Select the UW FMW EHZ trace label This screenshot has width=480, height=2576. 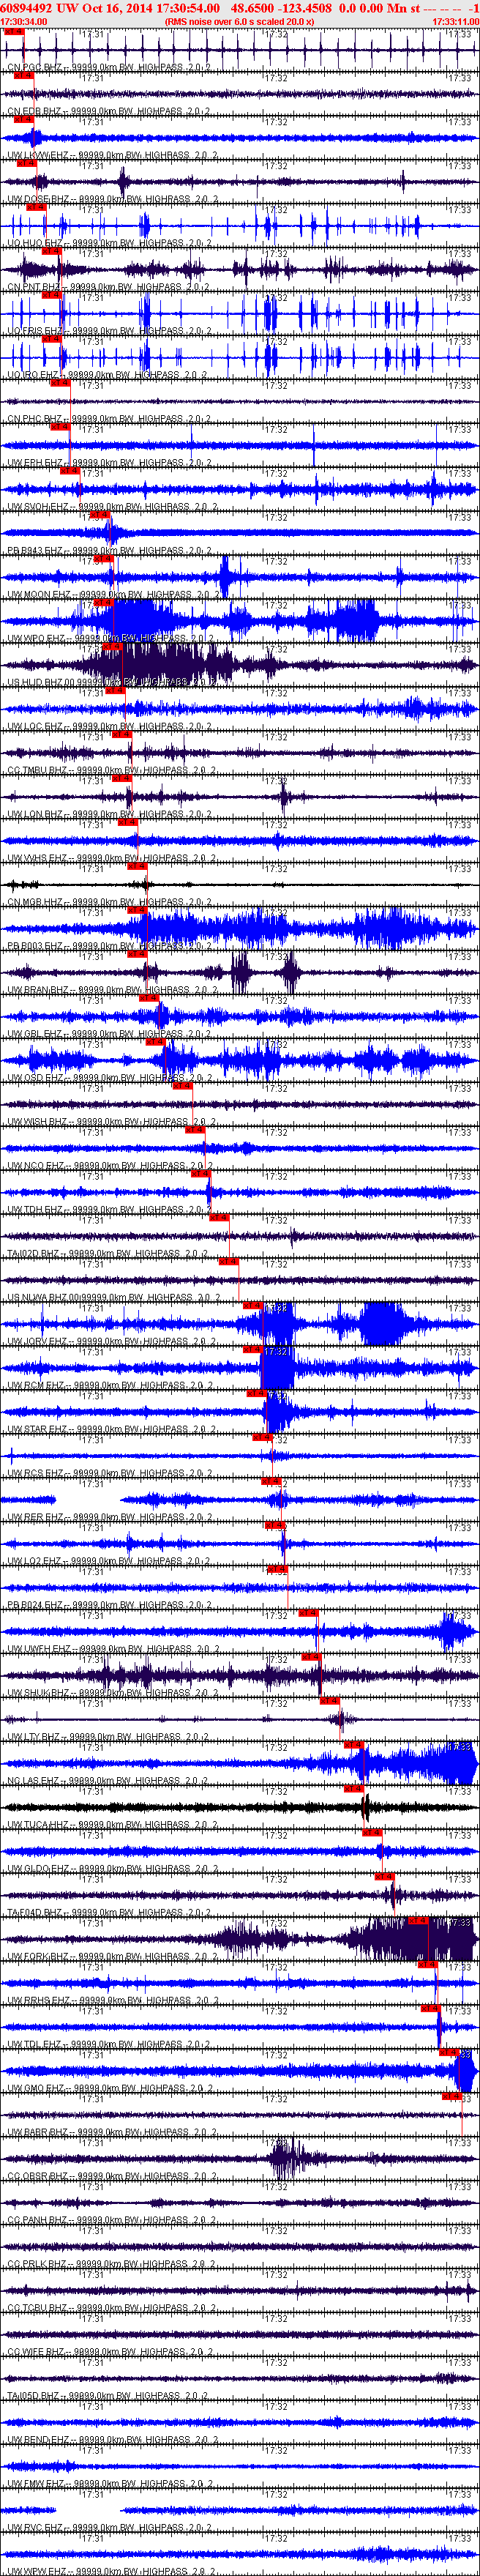(111, 2484)
